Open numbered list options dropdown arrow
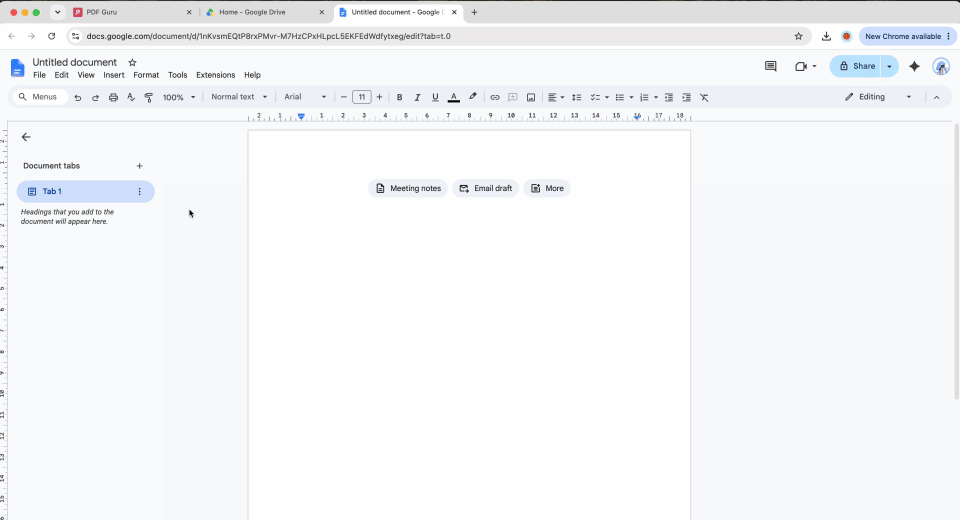 (656, 97)
